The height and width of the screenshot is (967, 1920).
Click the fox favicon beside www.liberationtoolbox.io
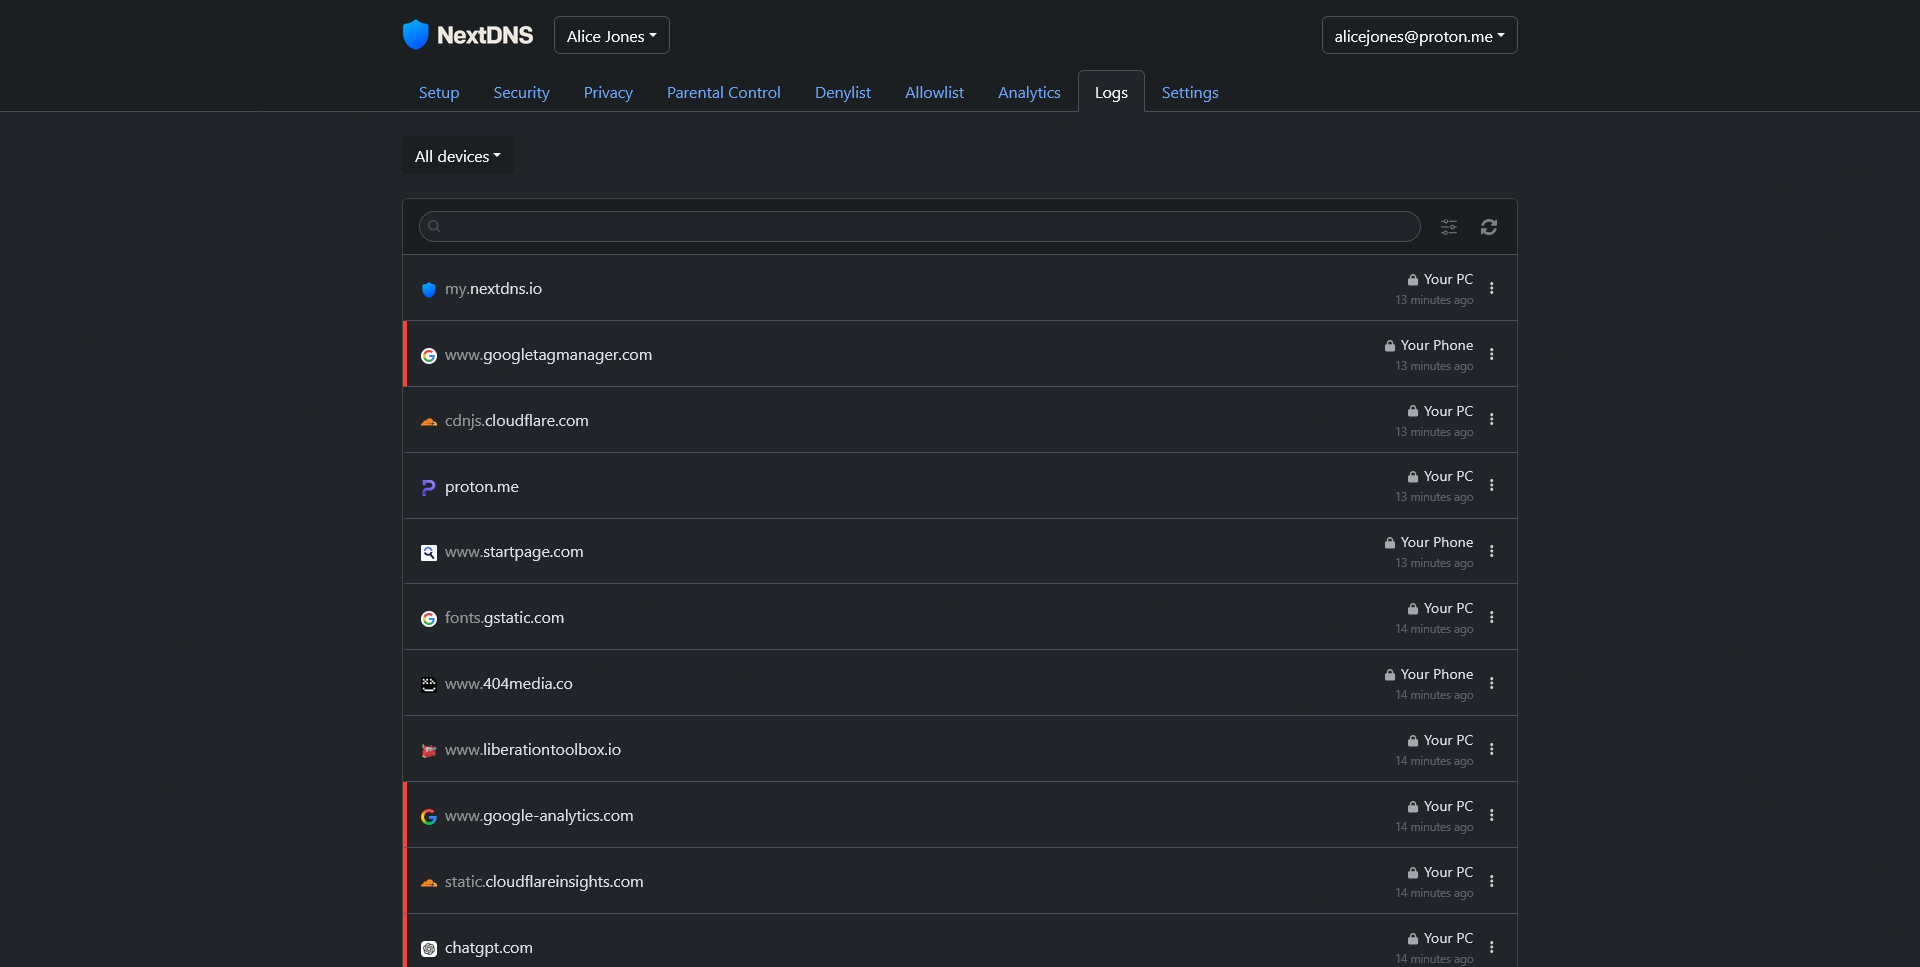[x=428, y=750]
